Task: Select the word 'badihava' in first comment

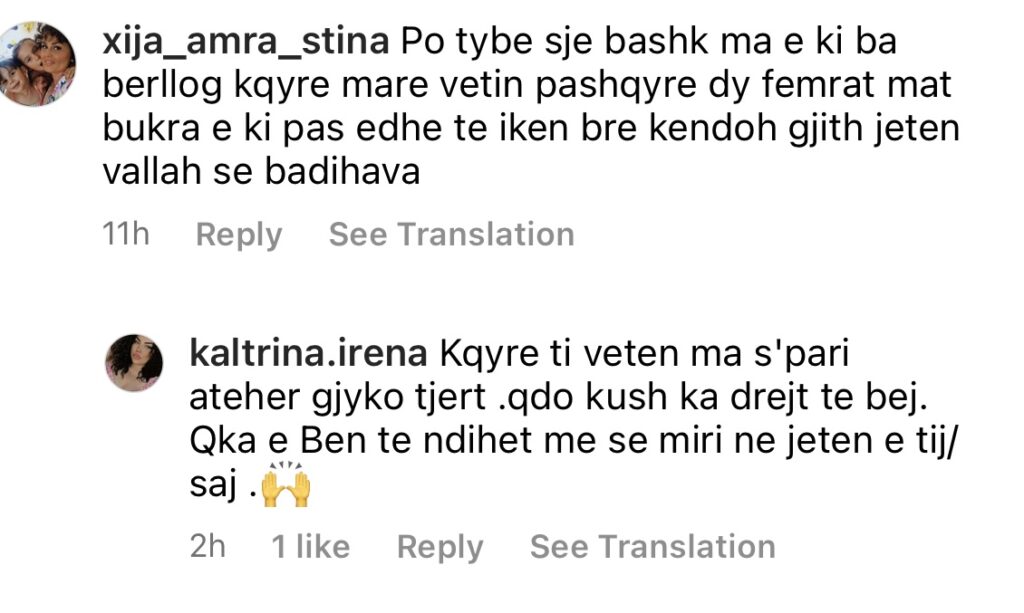Action: (x=342, y=172)
